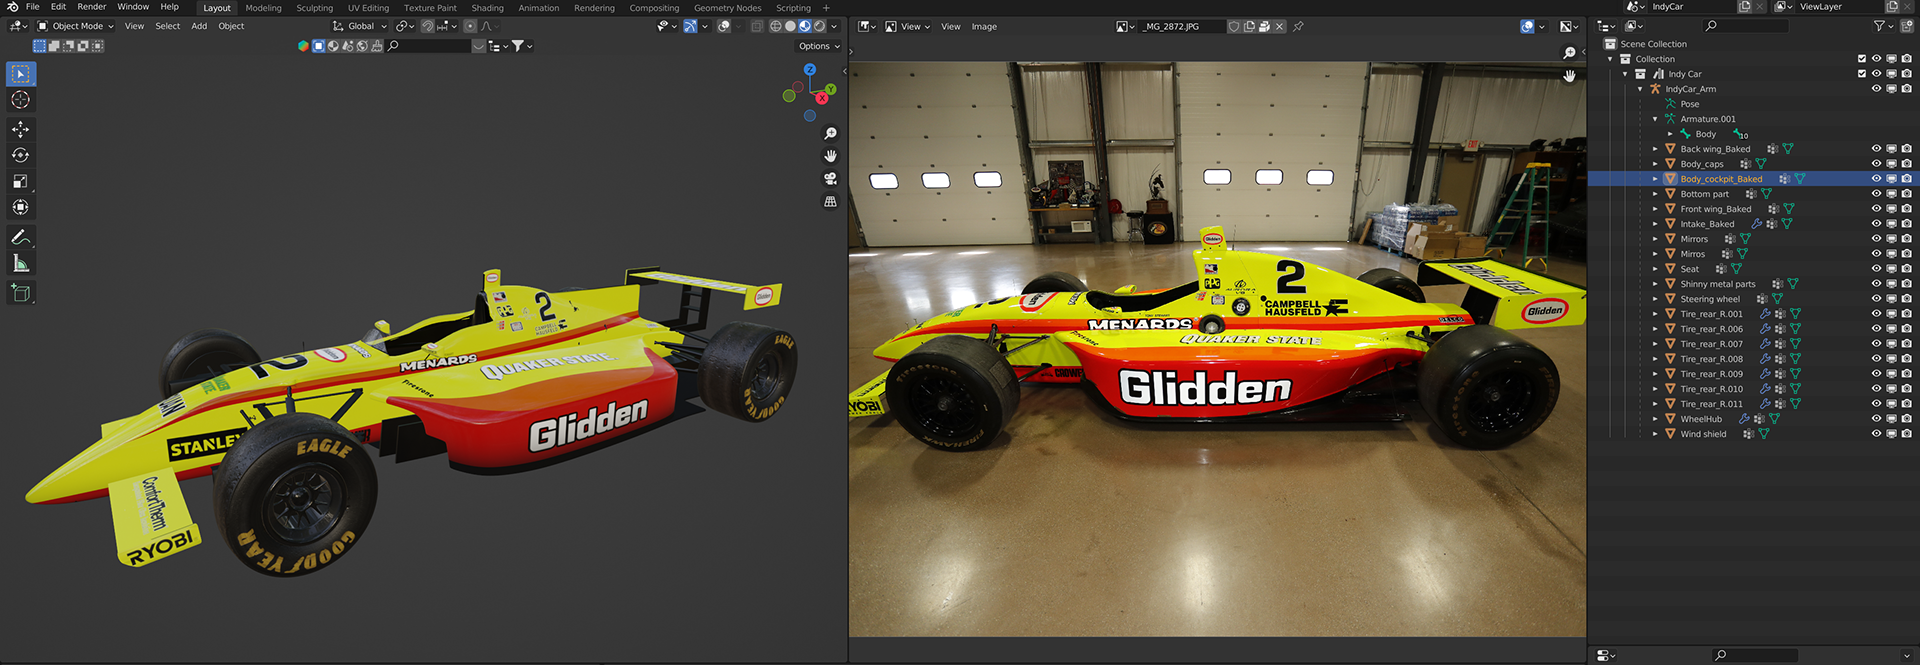Add a new workspace with plus icon
Image resolution: width=1920 pixels, height=665 pixels.
[x=826, y=8]
